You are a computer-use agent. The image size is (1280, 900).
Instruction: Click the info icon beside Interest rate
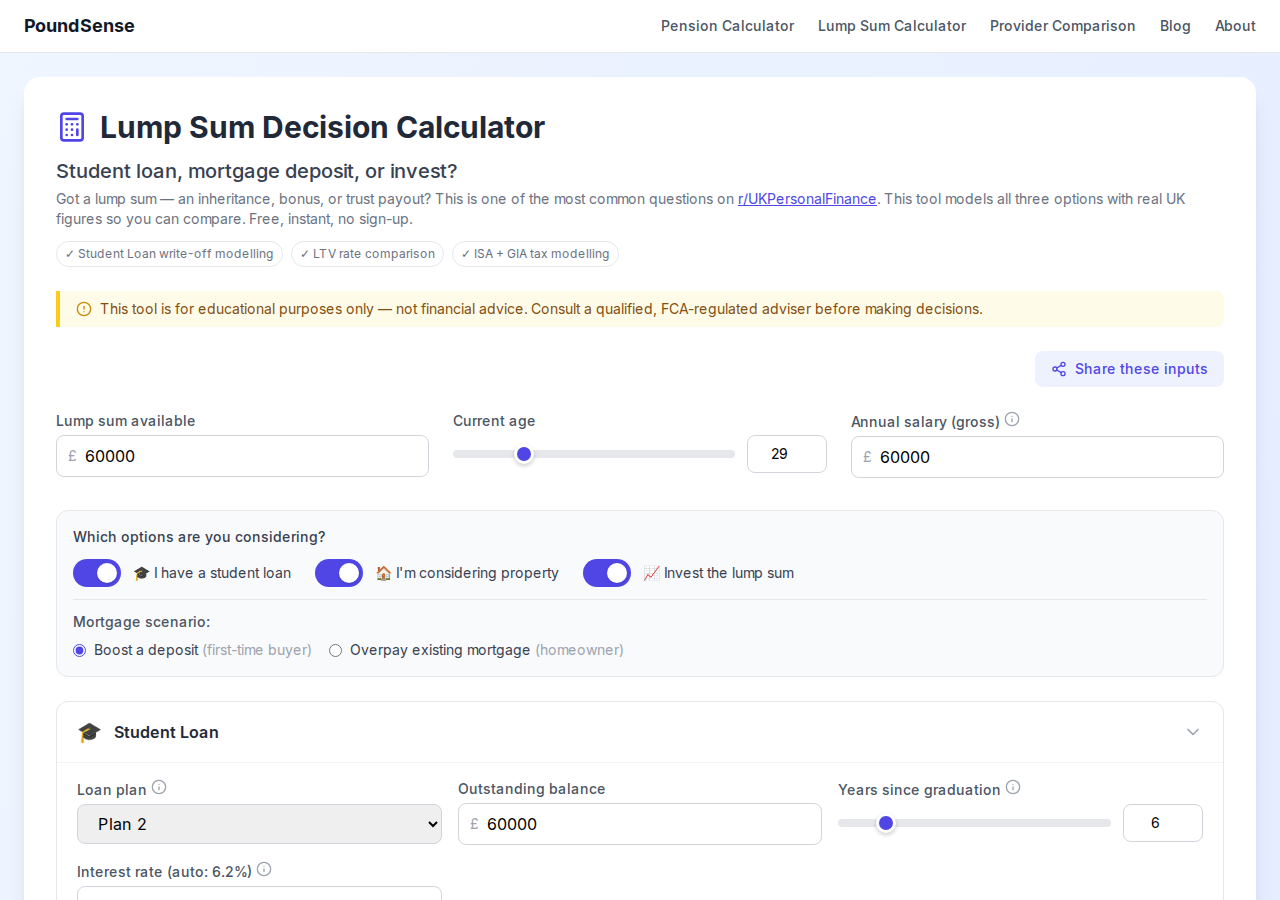263,869
